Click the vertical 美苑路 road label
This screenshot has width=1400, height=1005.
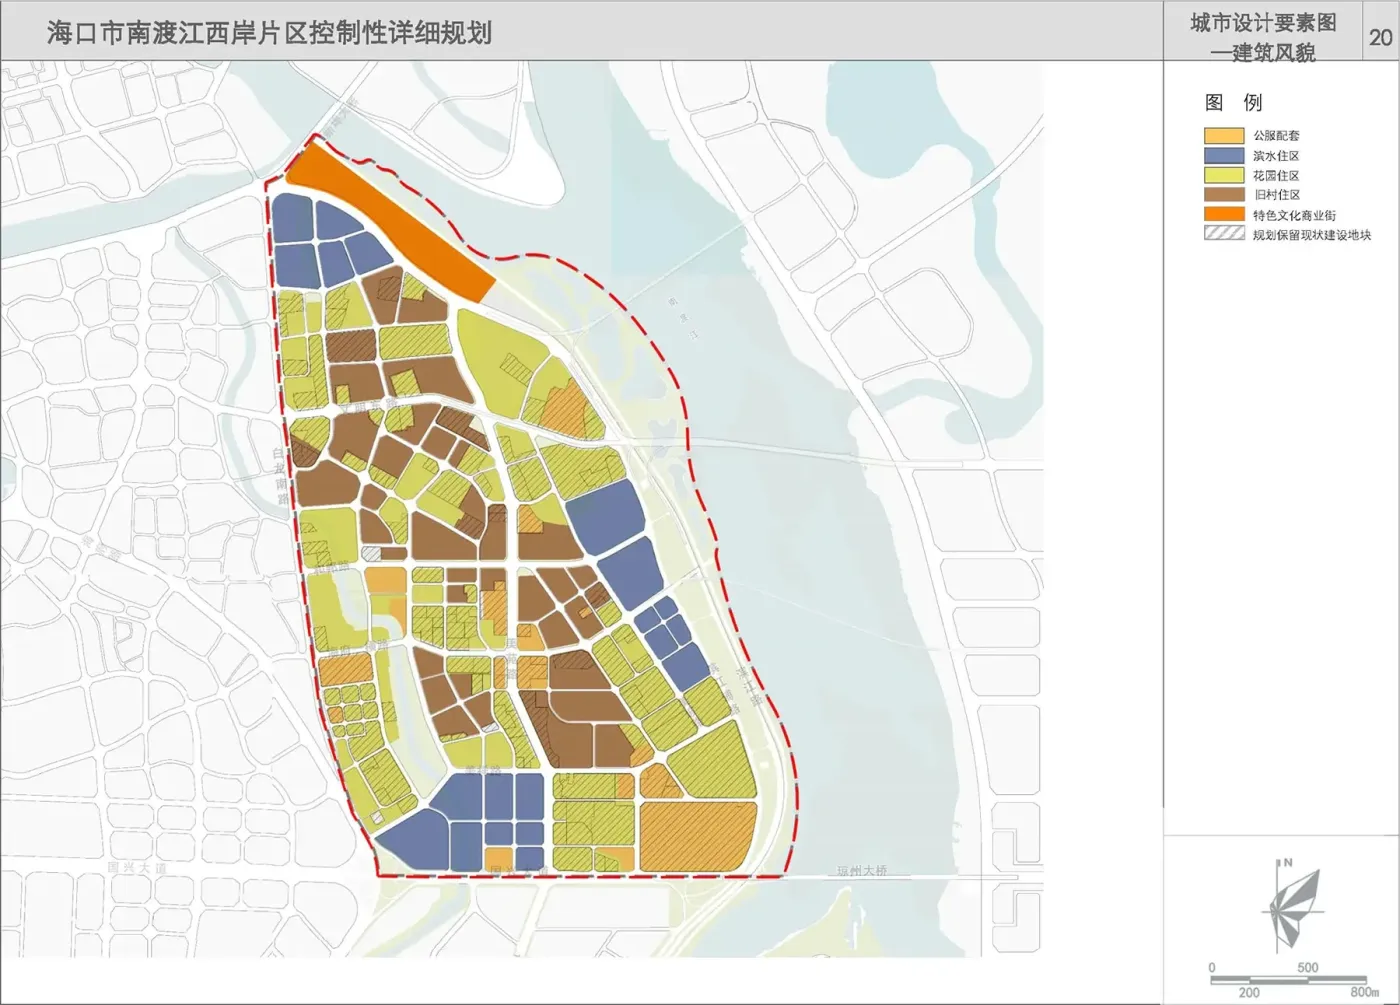(x=510, y=660)
